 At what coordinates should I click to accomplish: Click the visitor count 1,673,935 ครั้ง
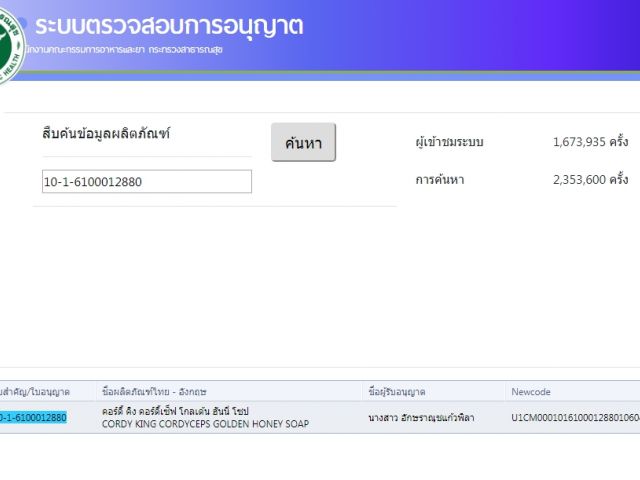[589, 142]
